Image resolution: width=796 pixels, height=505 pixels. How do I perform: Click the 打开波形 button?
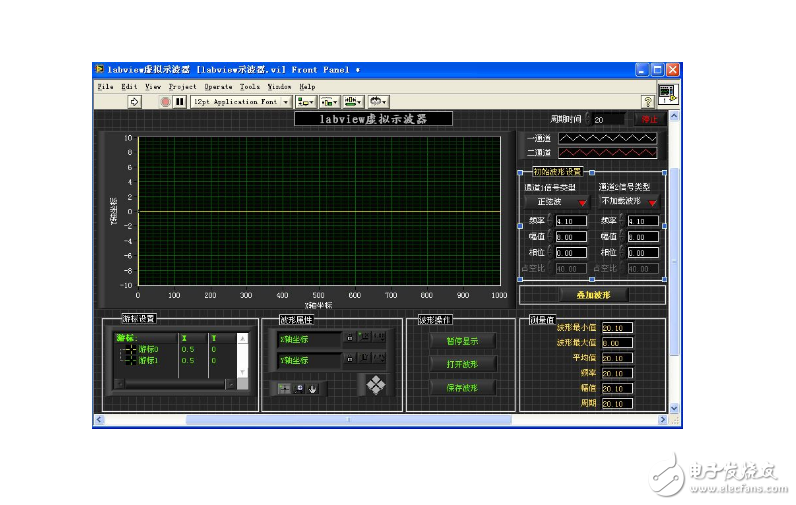pyautogui.click(x=462, y=364)
